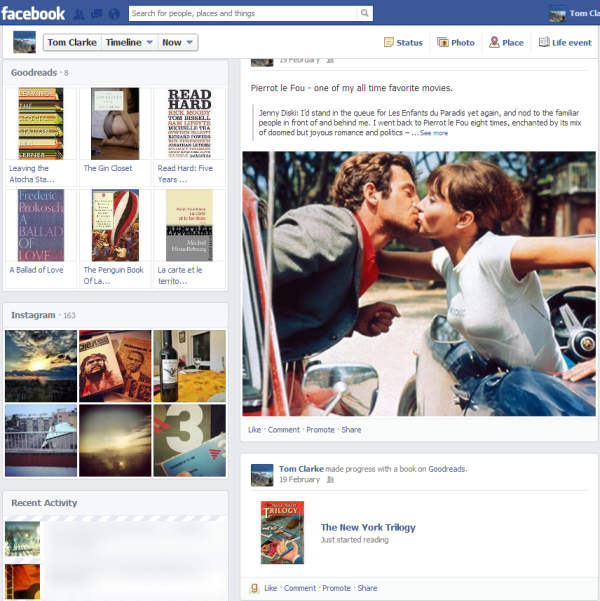Open notifications globe icon
600x601 pixels.
[x=114, y=14]
